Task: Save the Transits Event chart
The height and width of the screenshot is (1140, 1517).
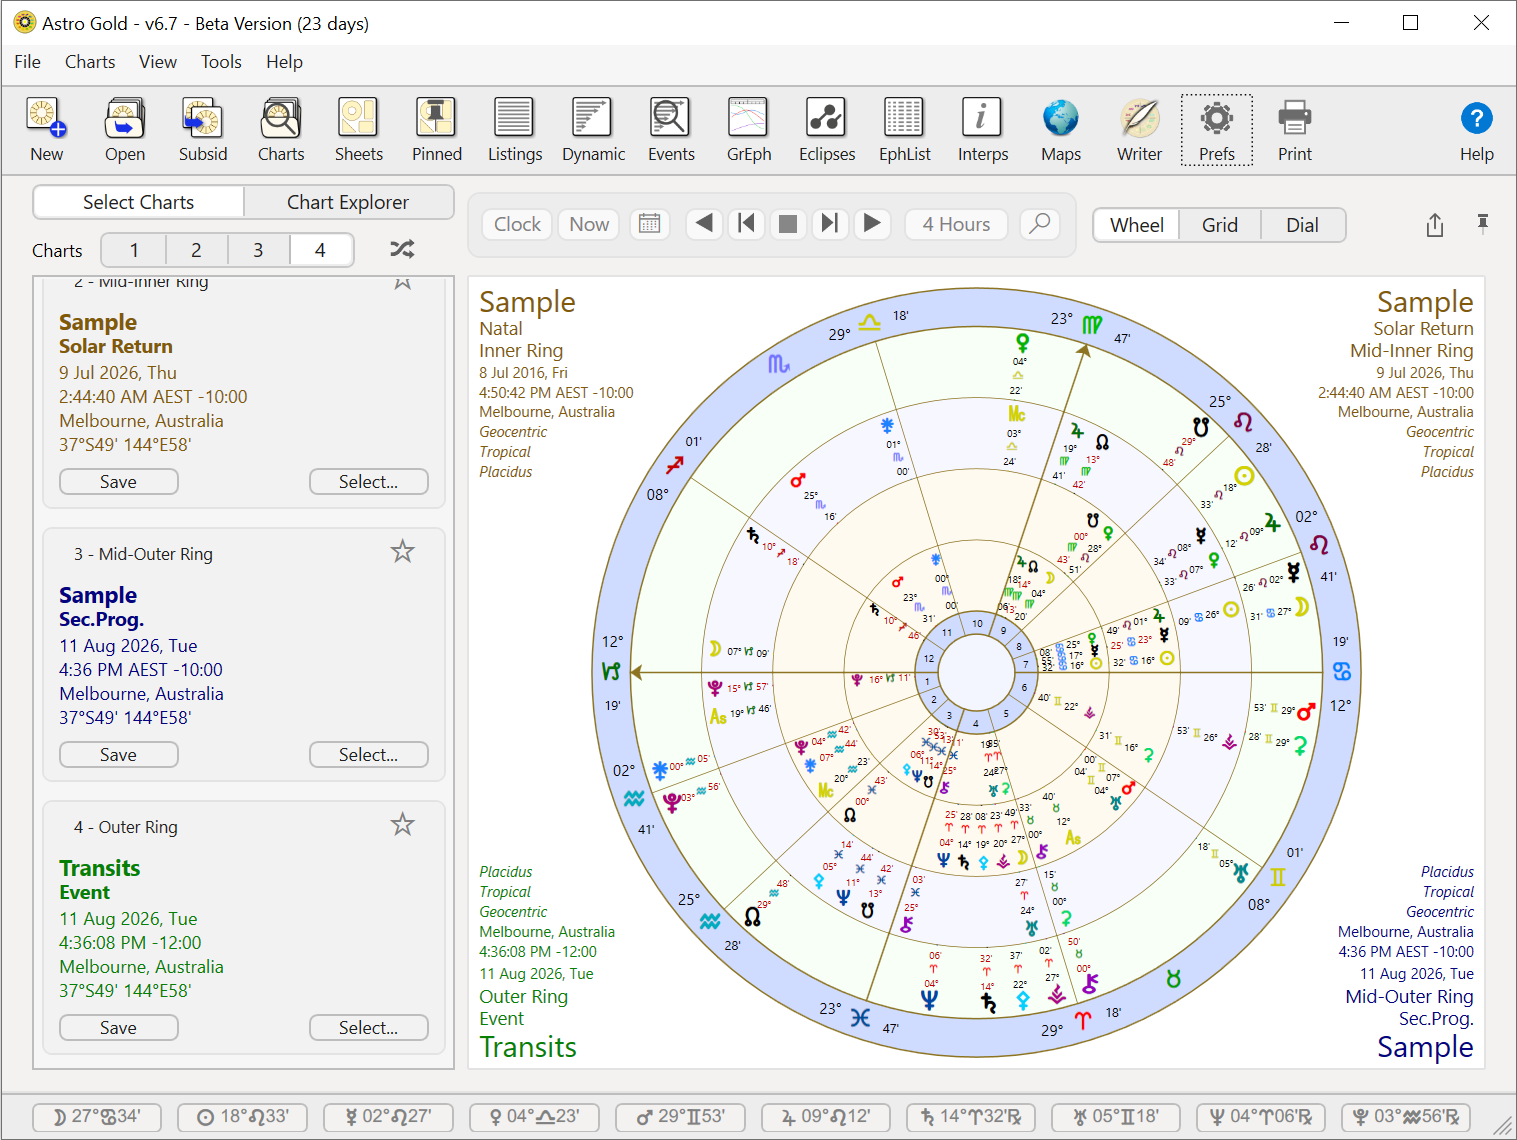Action: coord(119,1028)
